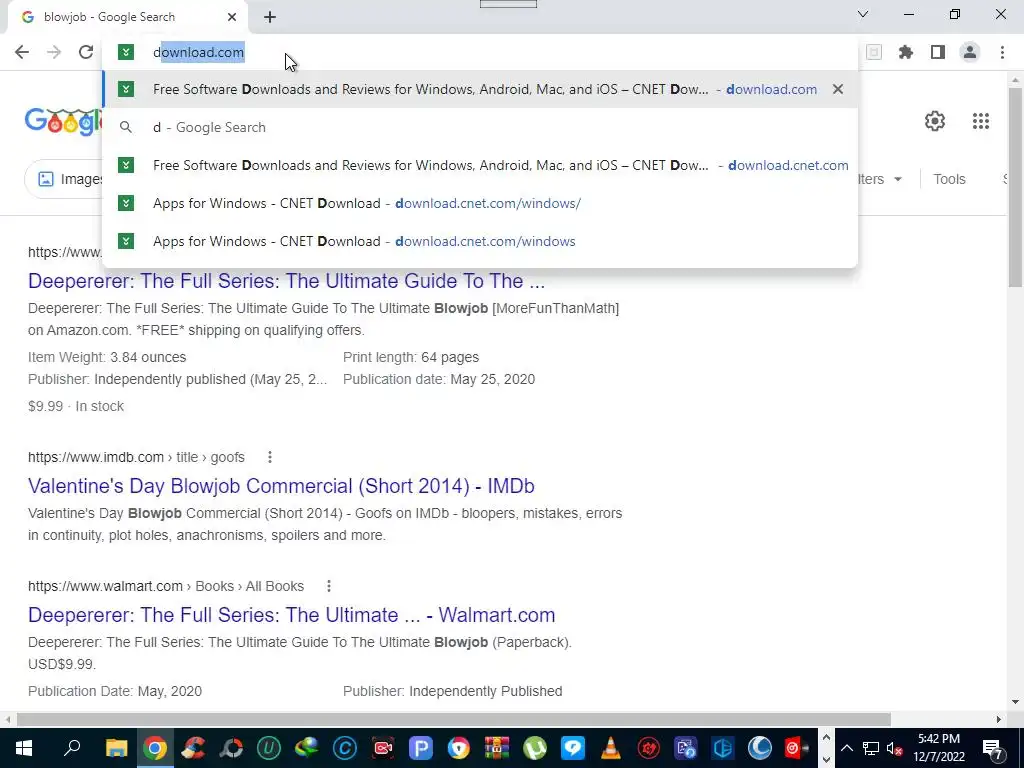Click the Google logo
Screen dimensions: 1024x768
(63, 122)
